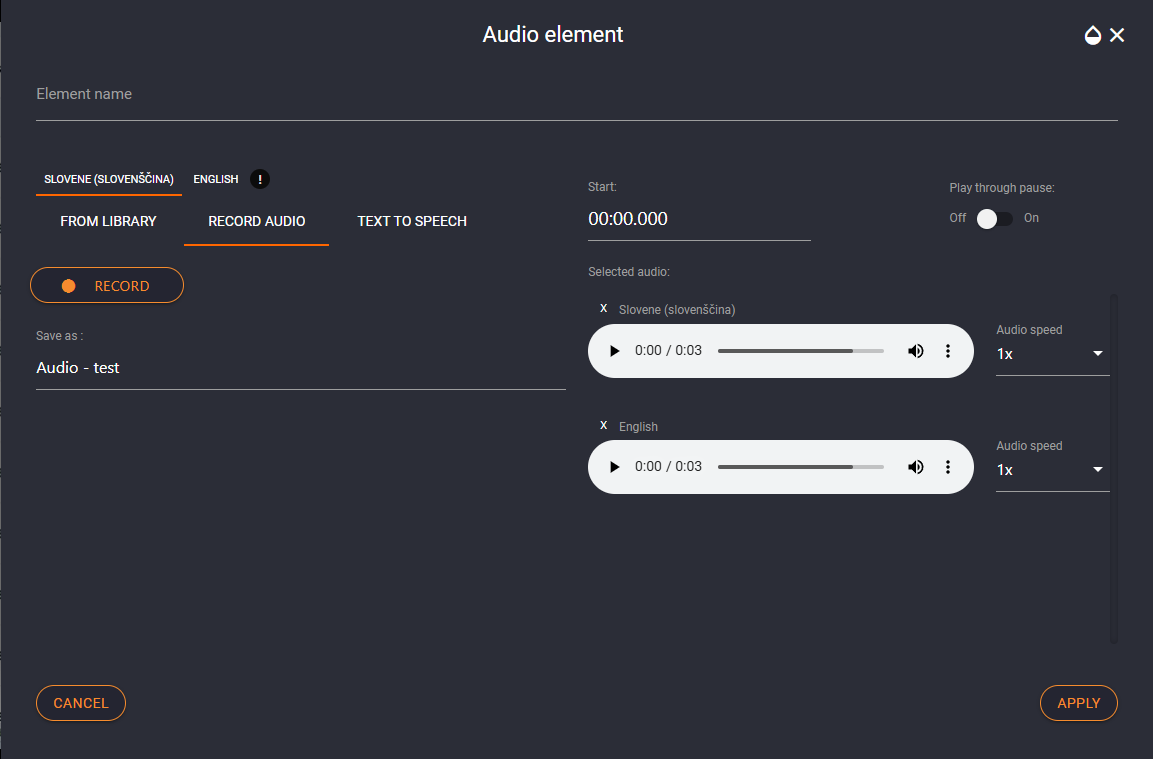
Task: Switch to Slovene (Slovenščina) language tab
Action: (x=109, y=179)
